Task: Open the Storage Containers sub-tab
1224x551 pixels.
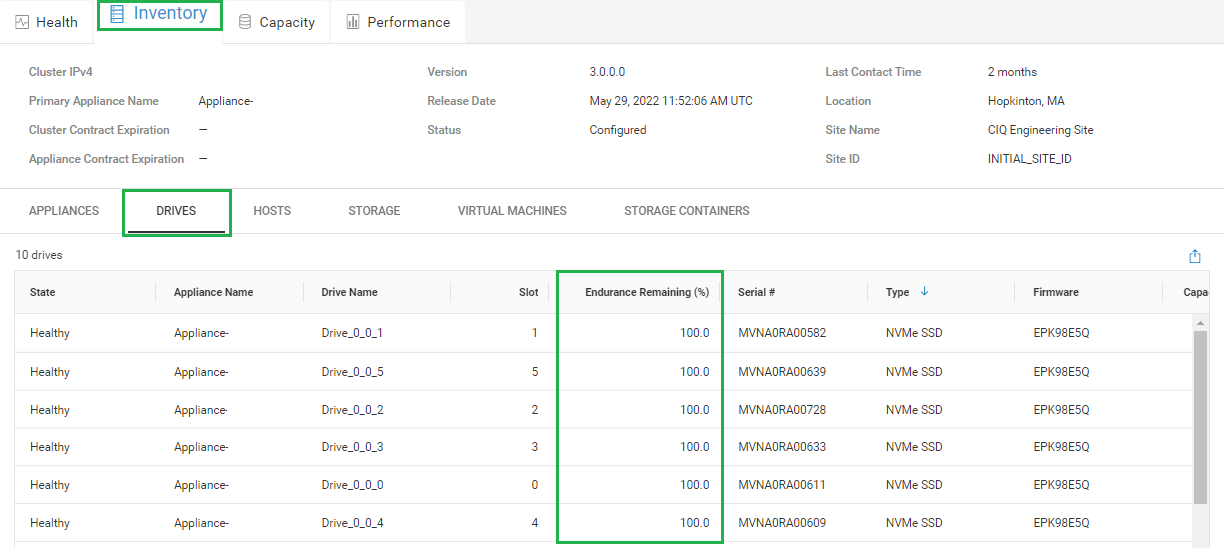Action: (686, 211)
